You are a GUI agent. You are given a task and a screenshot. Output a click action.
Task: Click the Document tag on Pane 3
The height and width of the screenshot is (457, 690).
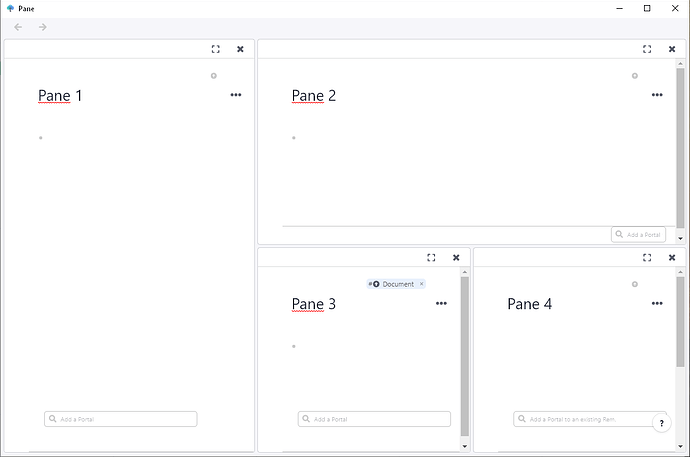[x=396, y=284]
